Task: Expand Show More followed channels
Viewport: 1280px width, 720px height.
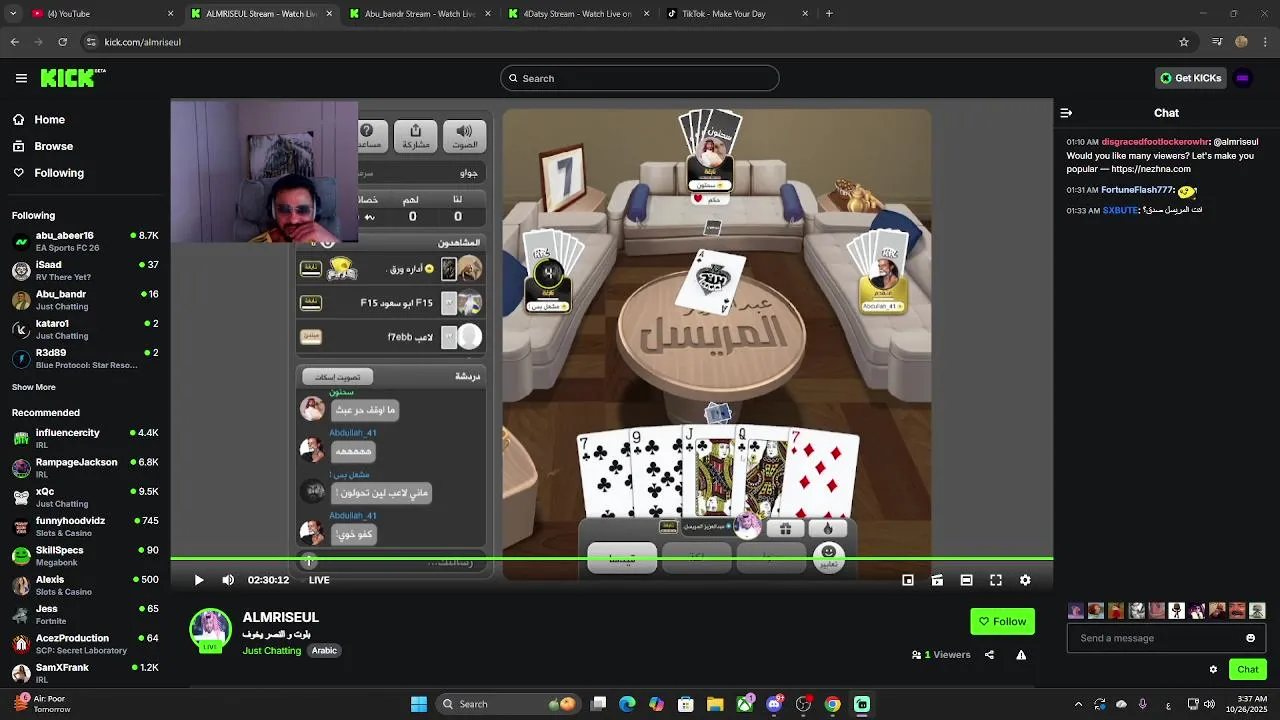Action: coord(34,387)
